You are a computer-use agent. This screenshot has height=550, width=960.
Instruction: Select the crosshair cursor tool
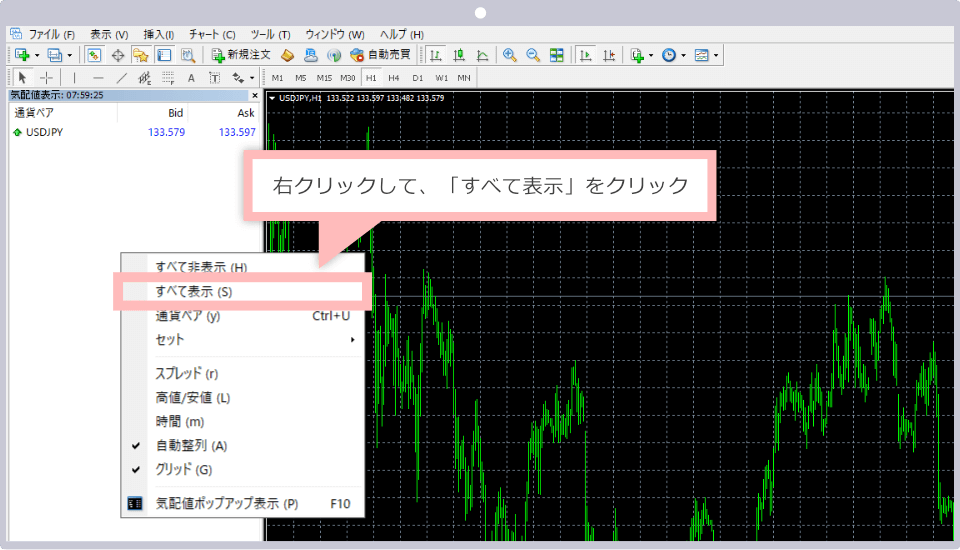coord(46,78)
